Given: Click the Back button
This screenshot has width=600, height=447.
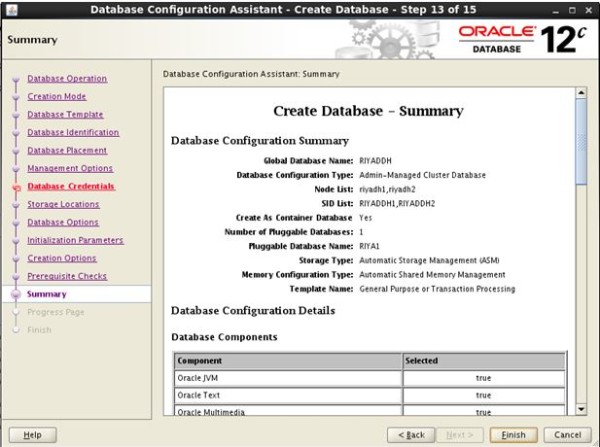Looking at the screenshot, I should coord(411,435).
